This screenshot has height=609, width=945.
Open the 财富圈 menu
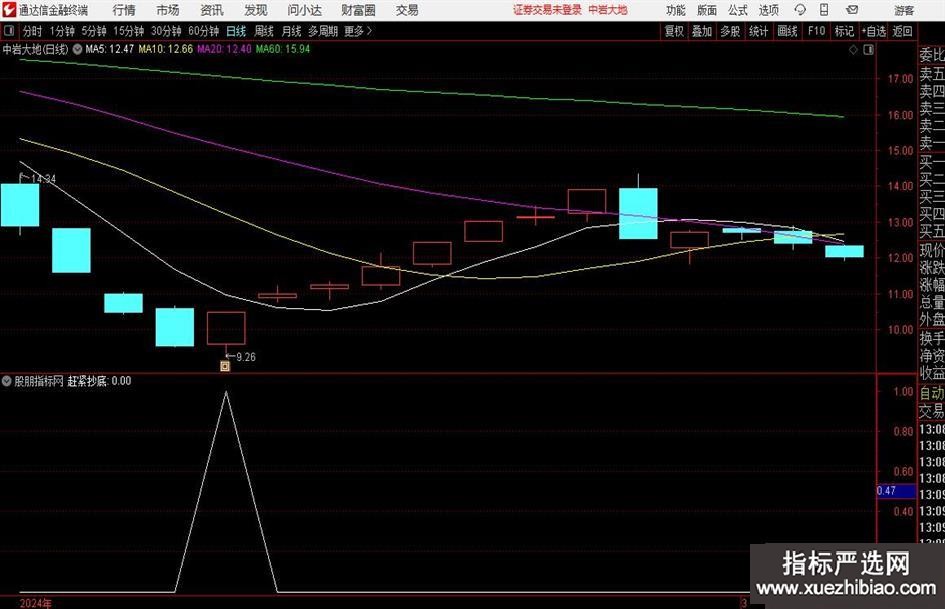pyautogui.click(x=358, y=10)
